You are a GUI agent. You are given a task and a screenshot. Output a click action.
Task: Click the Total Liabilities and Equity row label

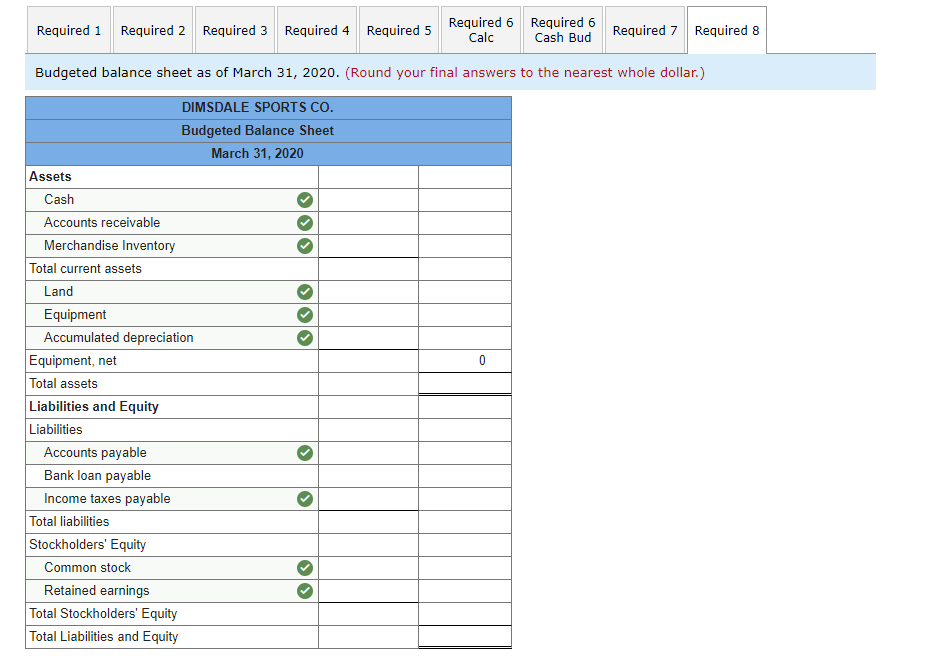click(x=104, y=636)
